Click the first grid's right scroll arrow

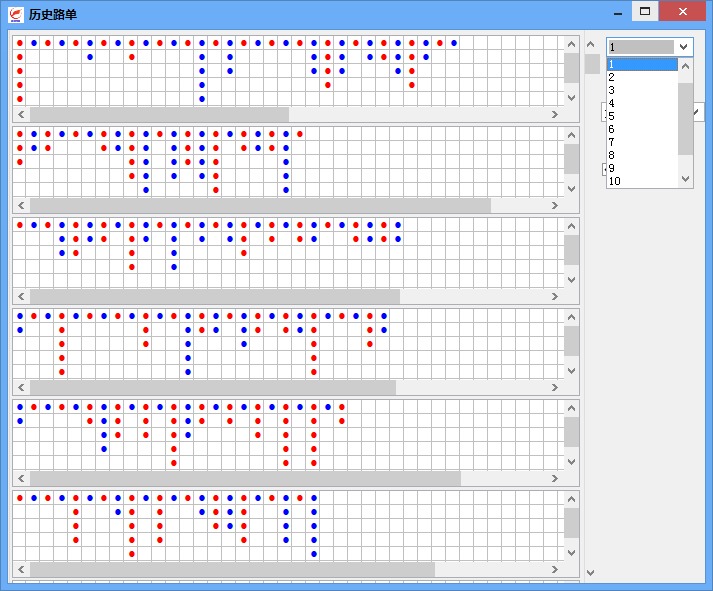pyautogui.click(x=555, y=115)
